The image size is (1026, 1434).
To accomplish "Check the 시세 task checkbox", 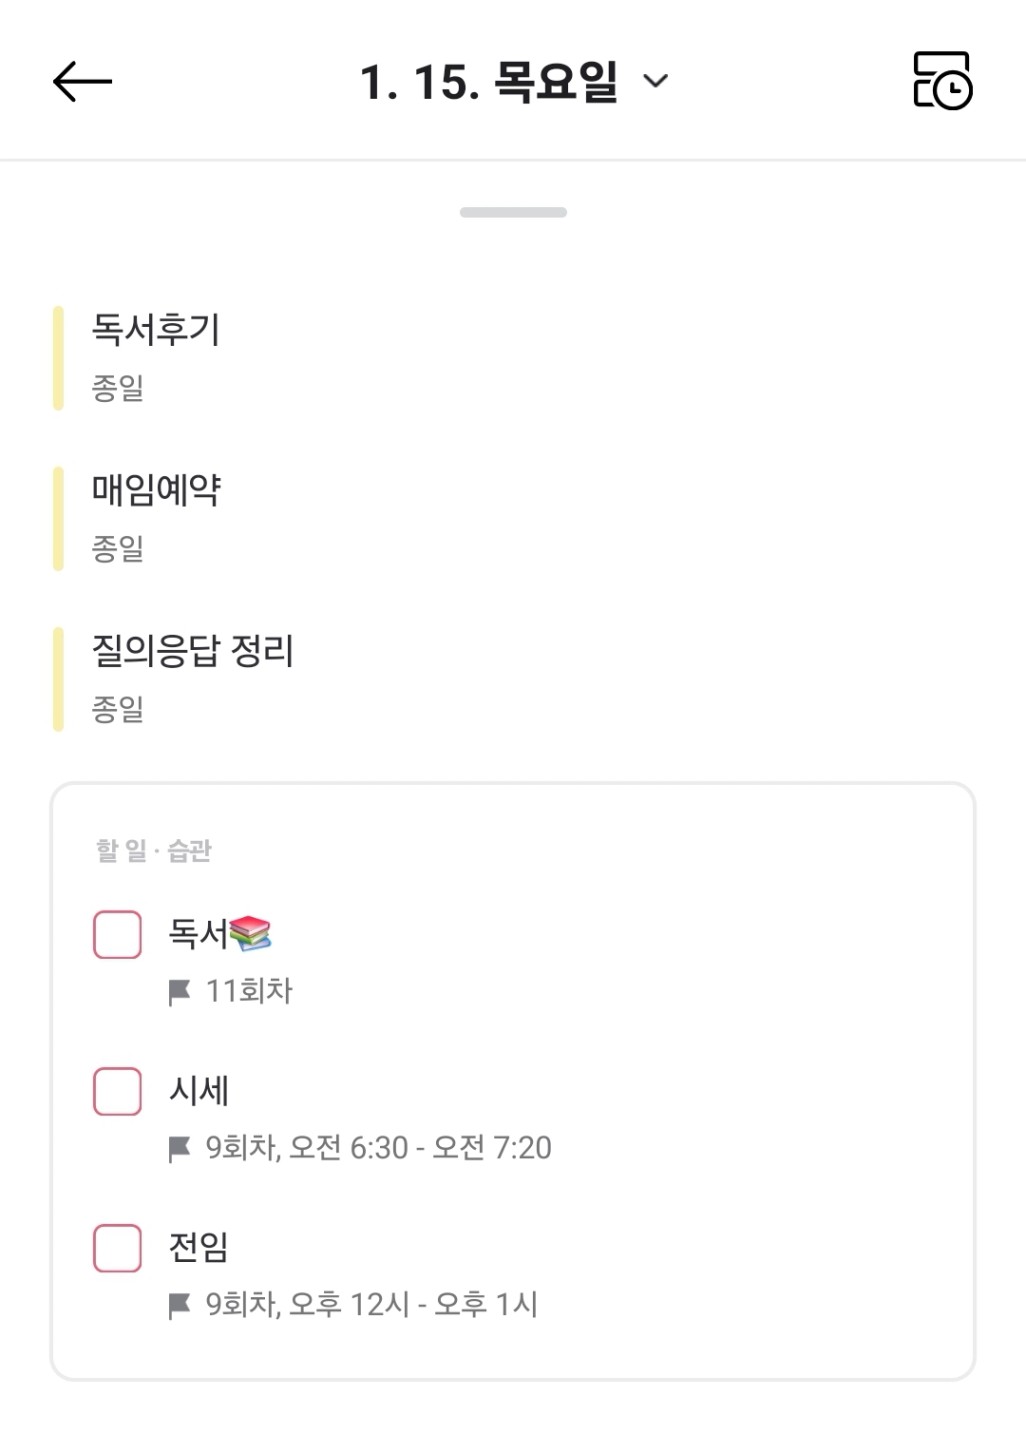I will click(x=117, y=1090).
